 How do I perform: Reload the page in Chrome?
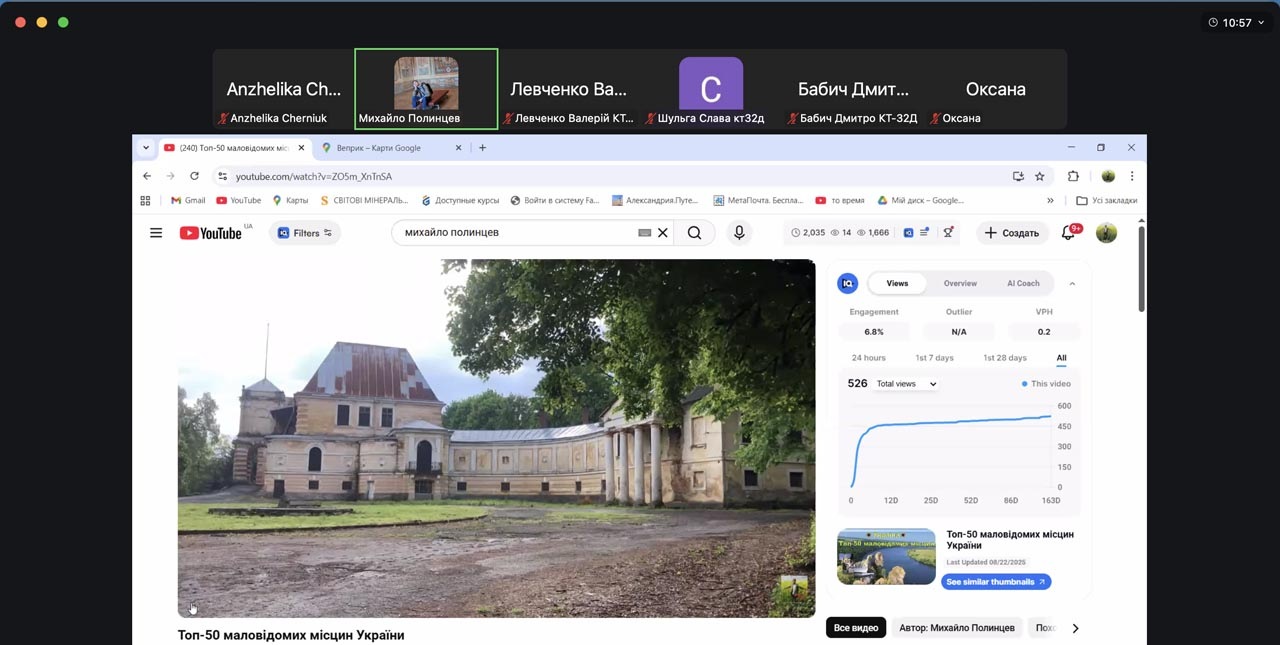(194, 176)
